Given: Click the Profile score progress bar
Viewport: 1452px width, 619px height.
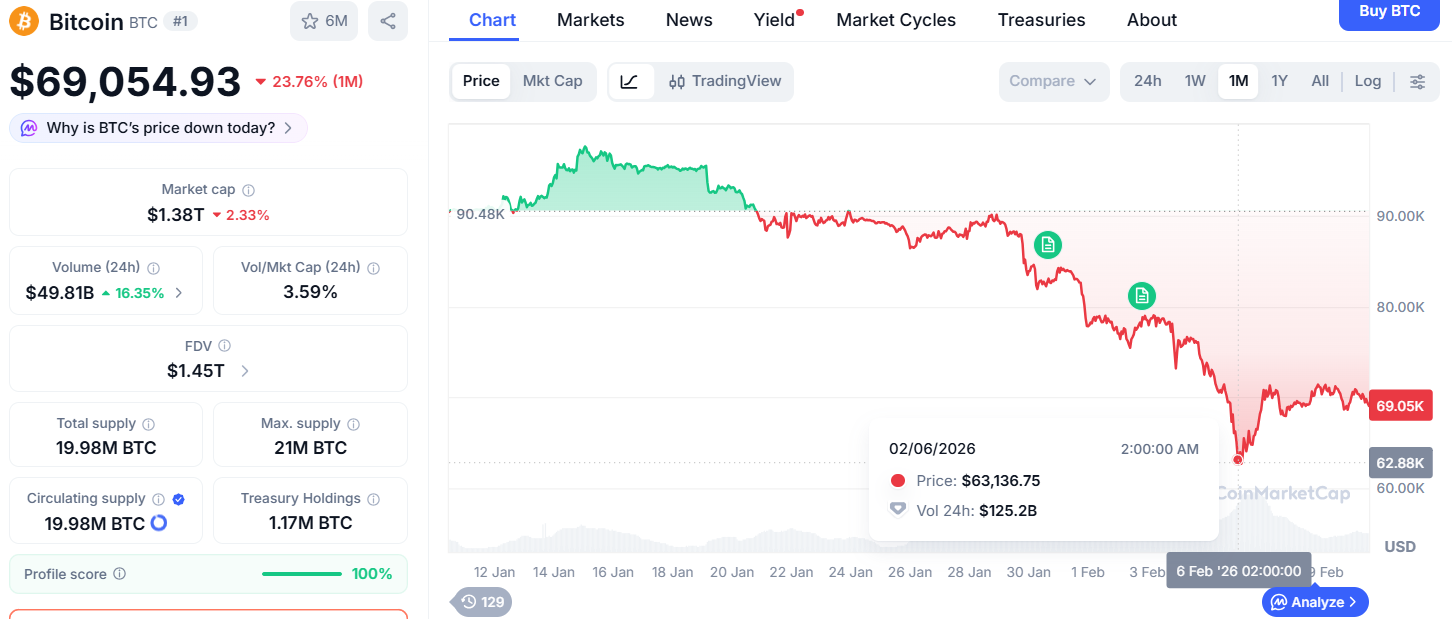Looking at the screenshot, I should tap(301, 574).
